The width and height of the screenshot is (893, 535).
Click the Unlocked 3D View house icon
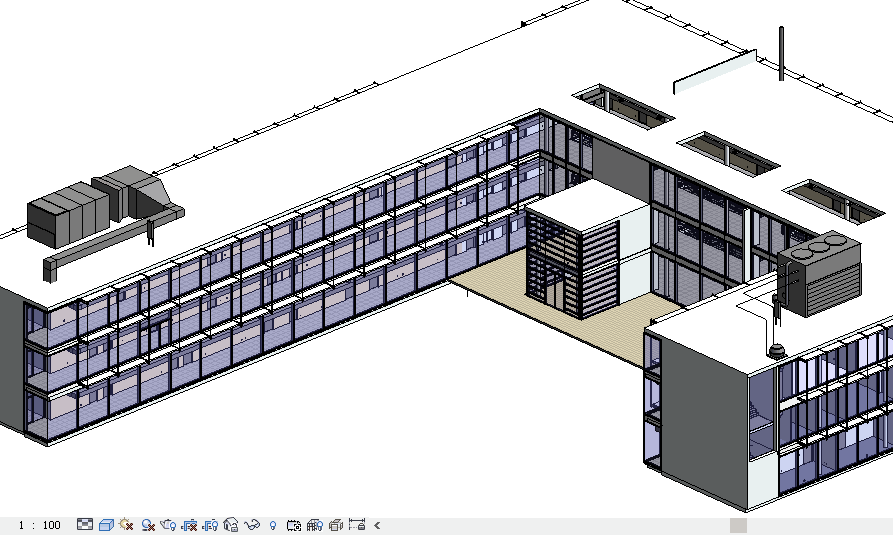231,524
